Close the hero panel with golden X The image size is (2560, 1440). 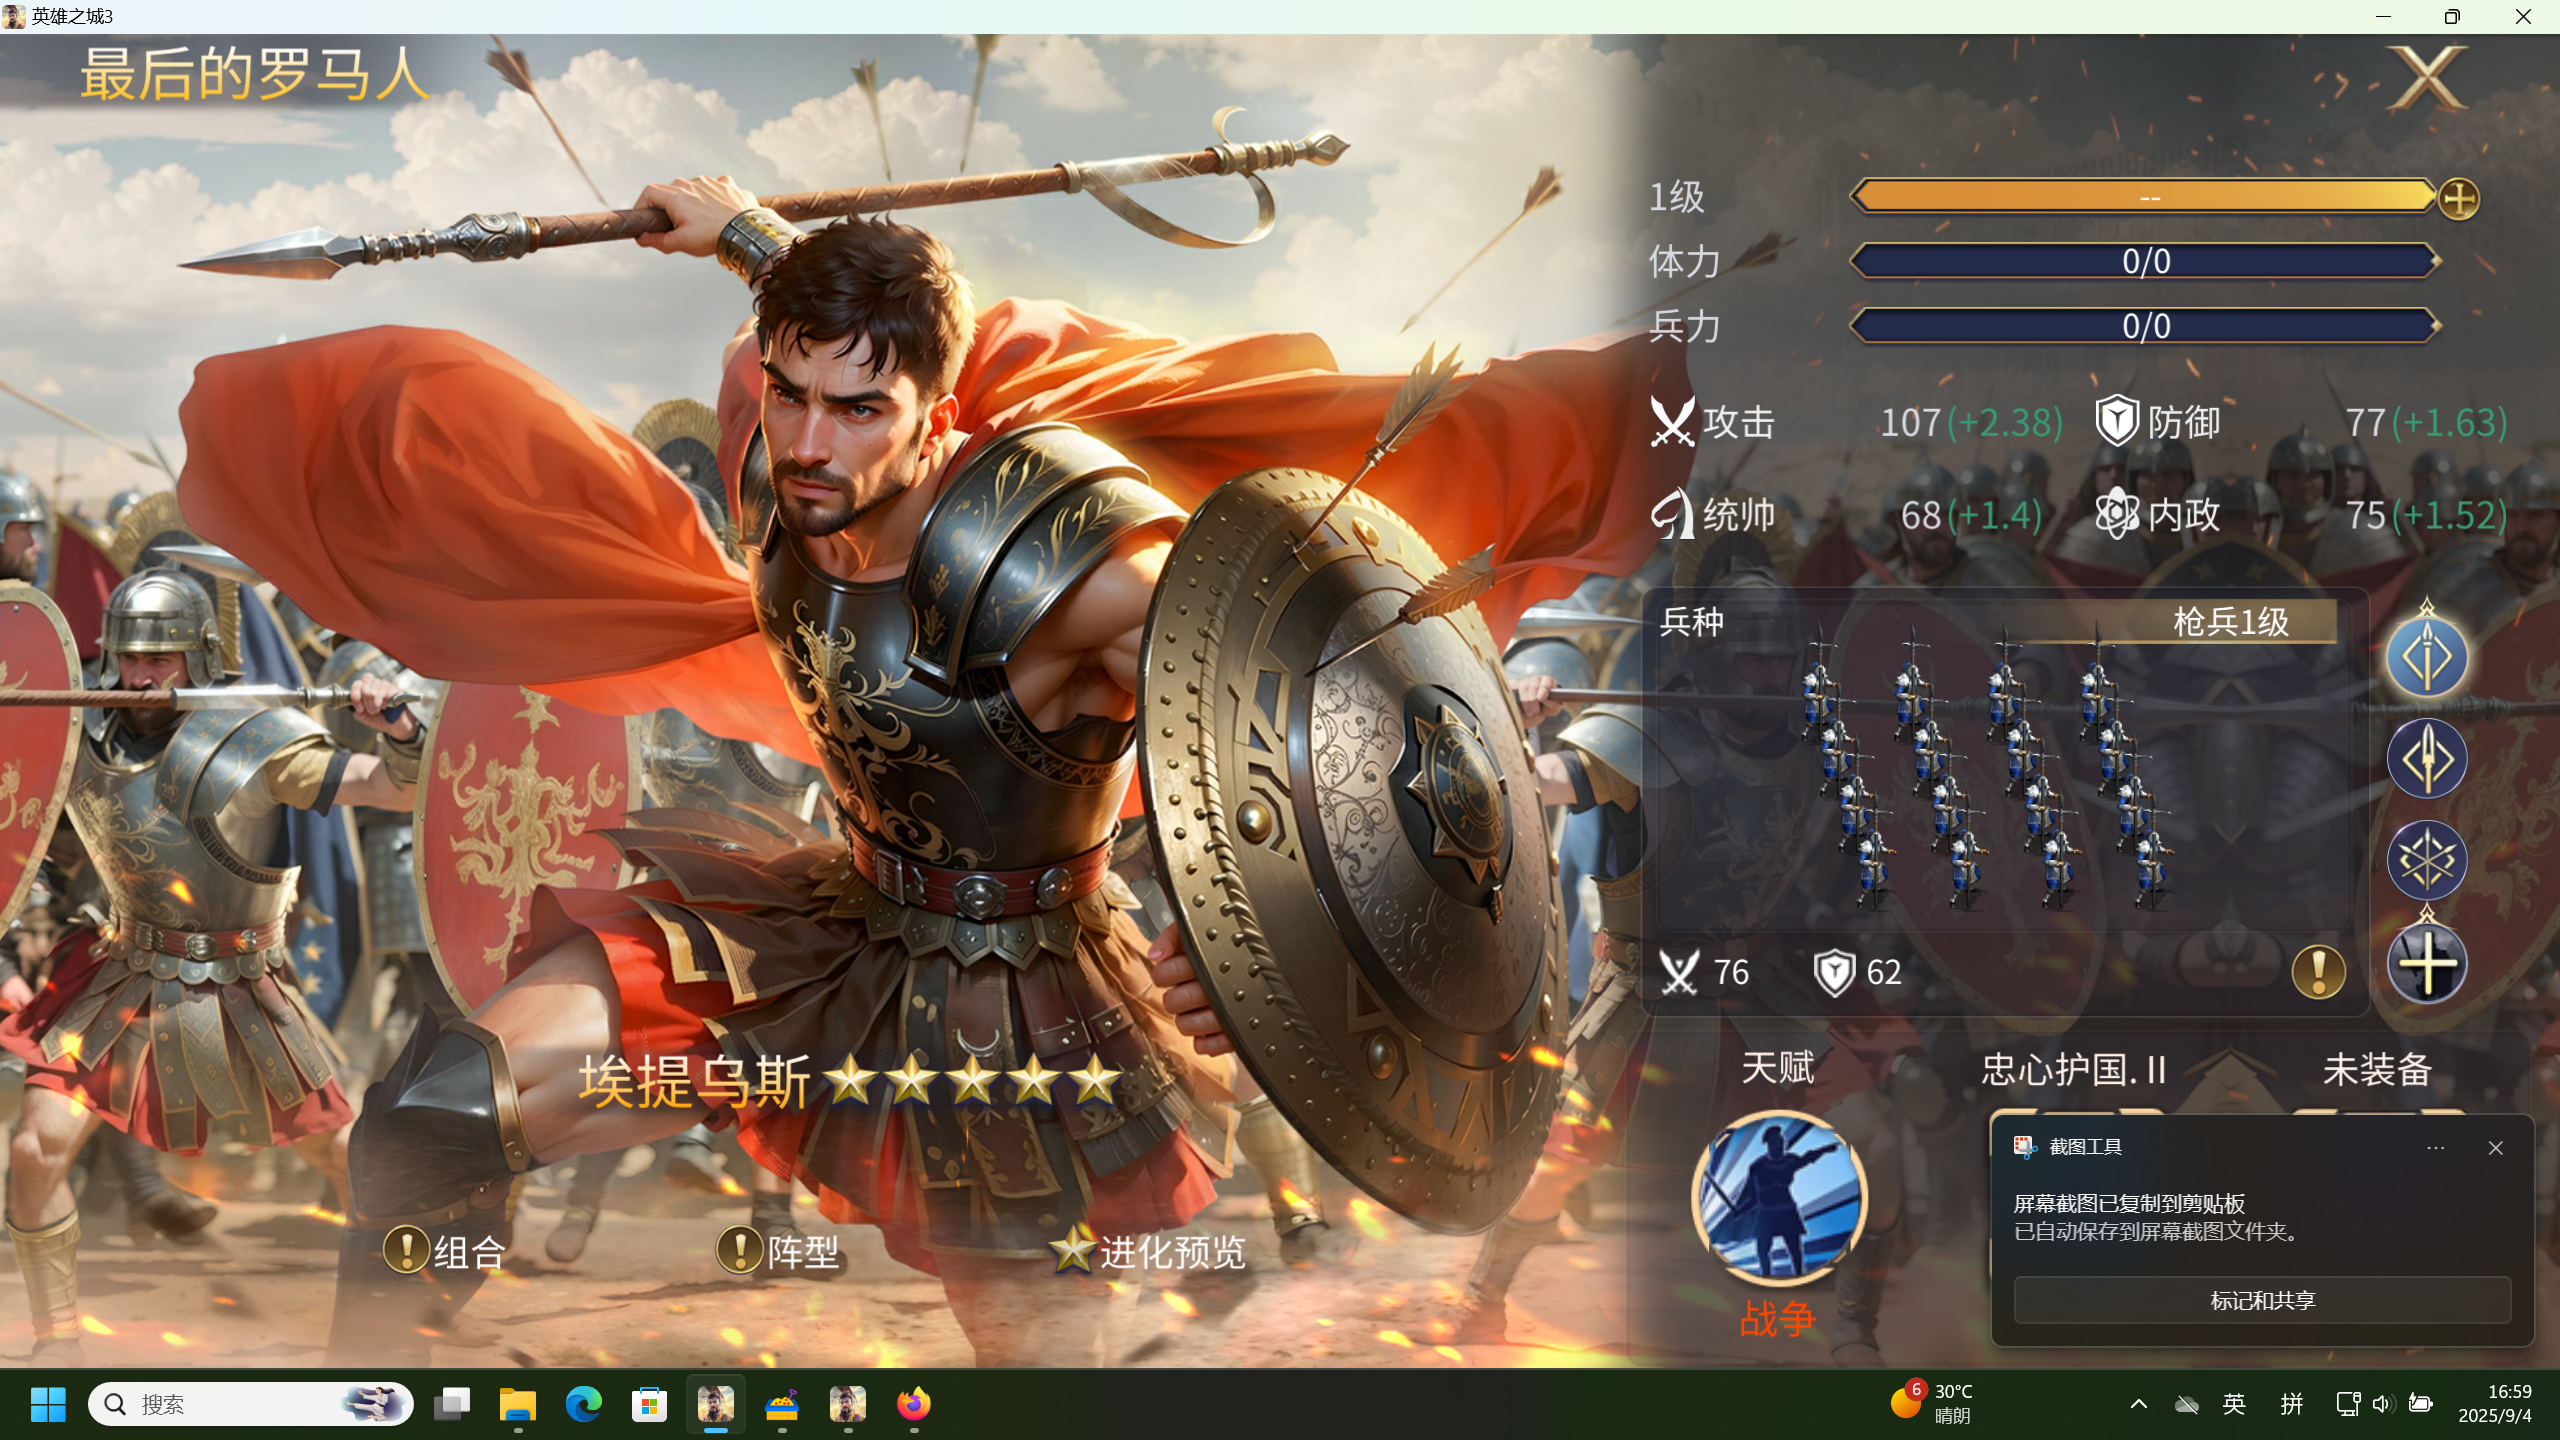2428,77
